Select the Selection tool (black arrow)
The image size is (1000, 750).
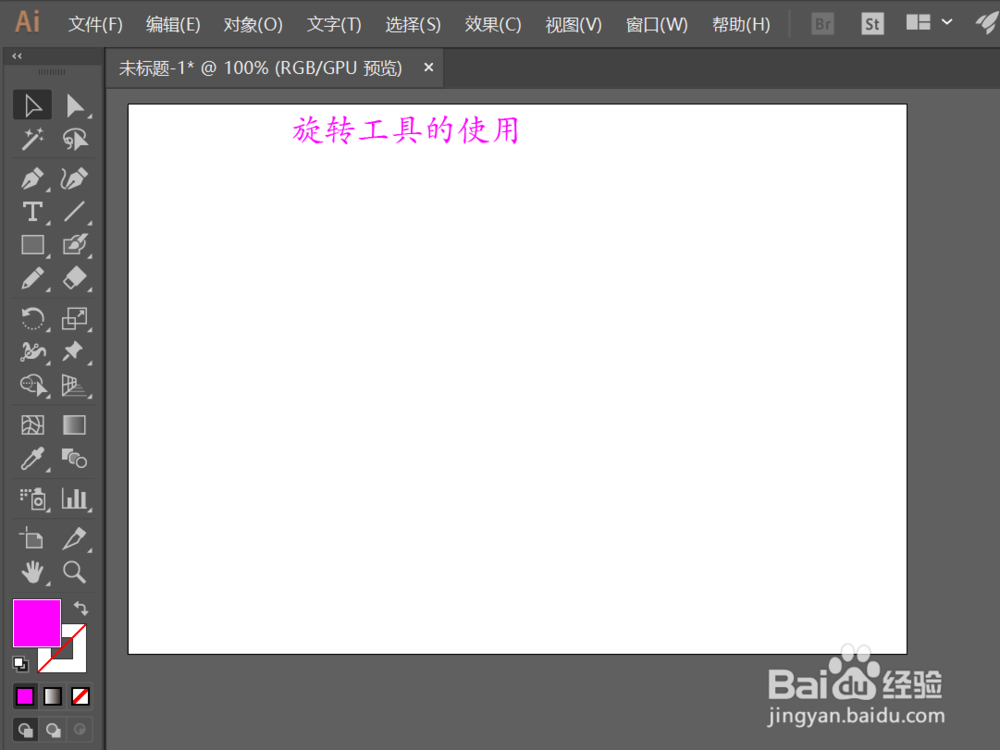pyautogui.click(x=32, y=105)
